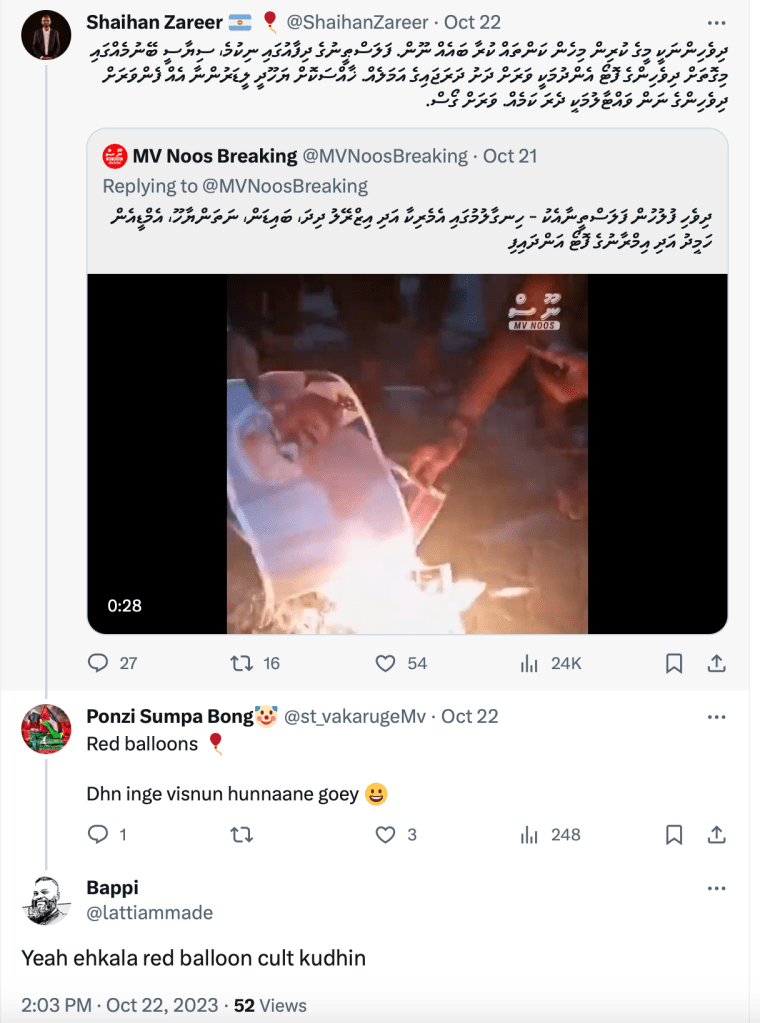Image resolution: width=760 pixels, height=1023 pixels.
Task: Open more options for Shaihan Zareer's tweet
Action: [x=716, y=21]
